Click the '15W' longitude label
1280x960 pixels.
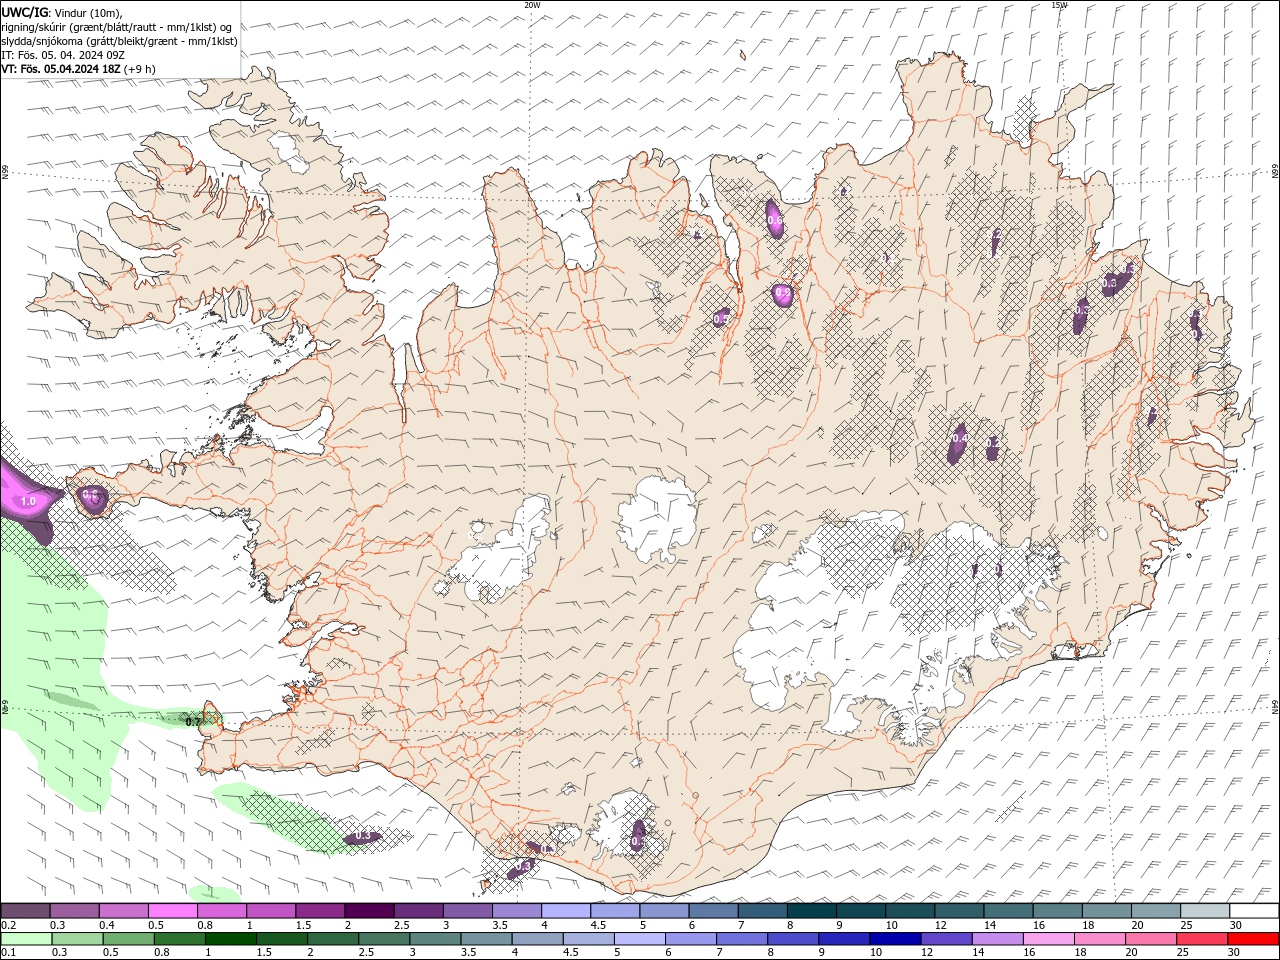tap(1059, 4)
